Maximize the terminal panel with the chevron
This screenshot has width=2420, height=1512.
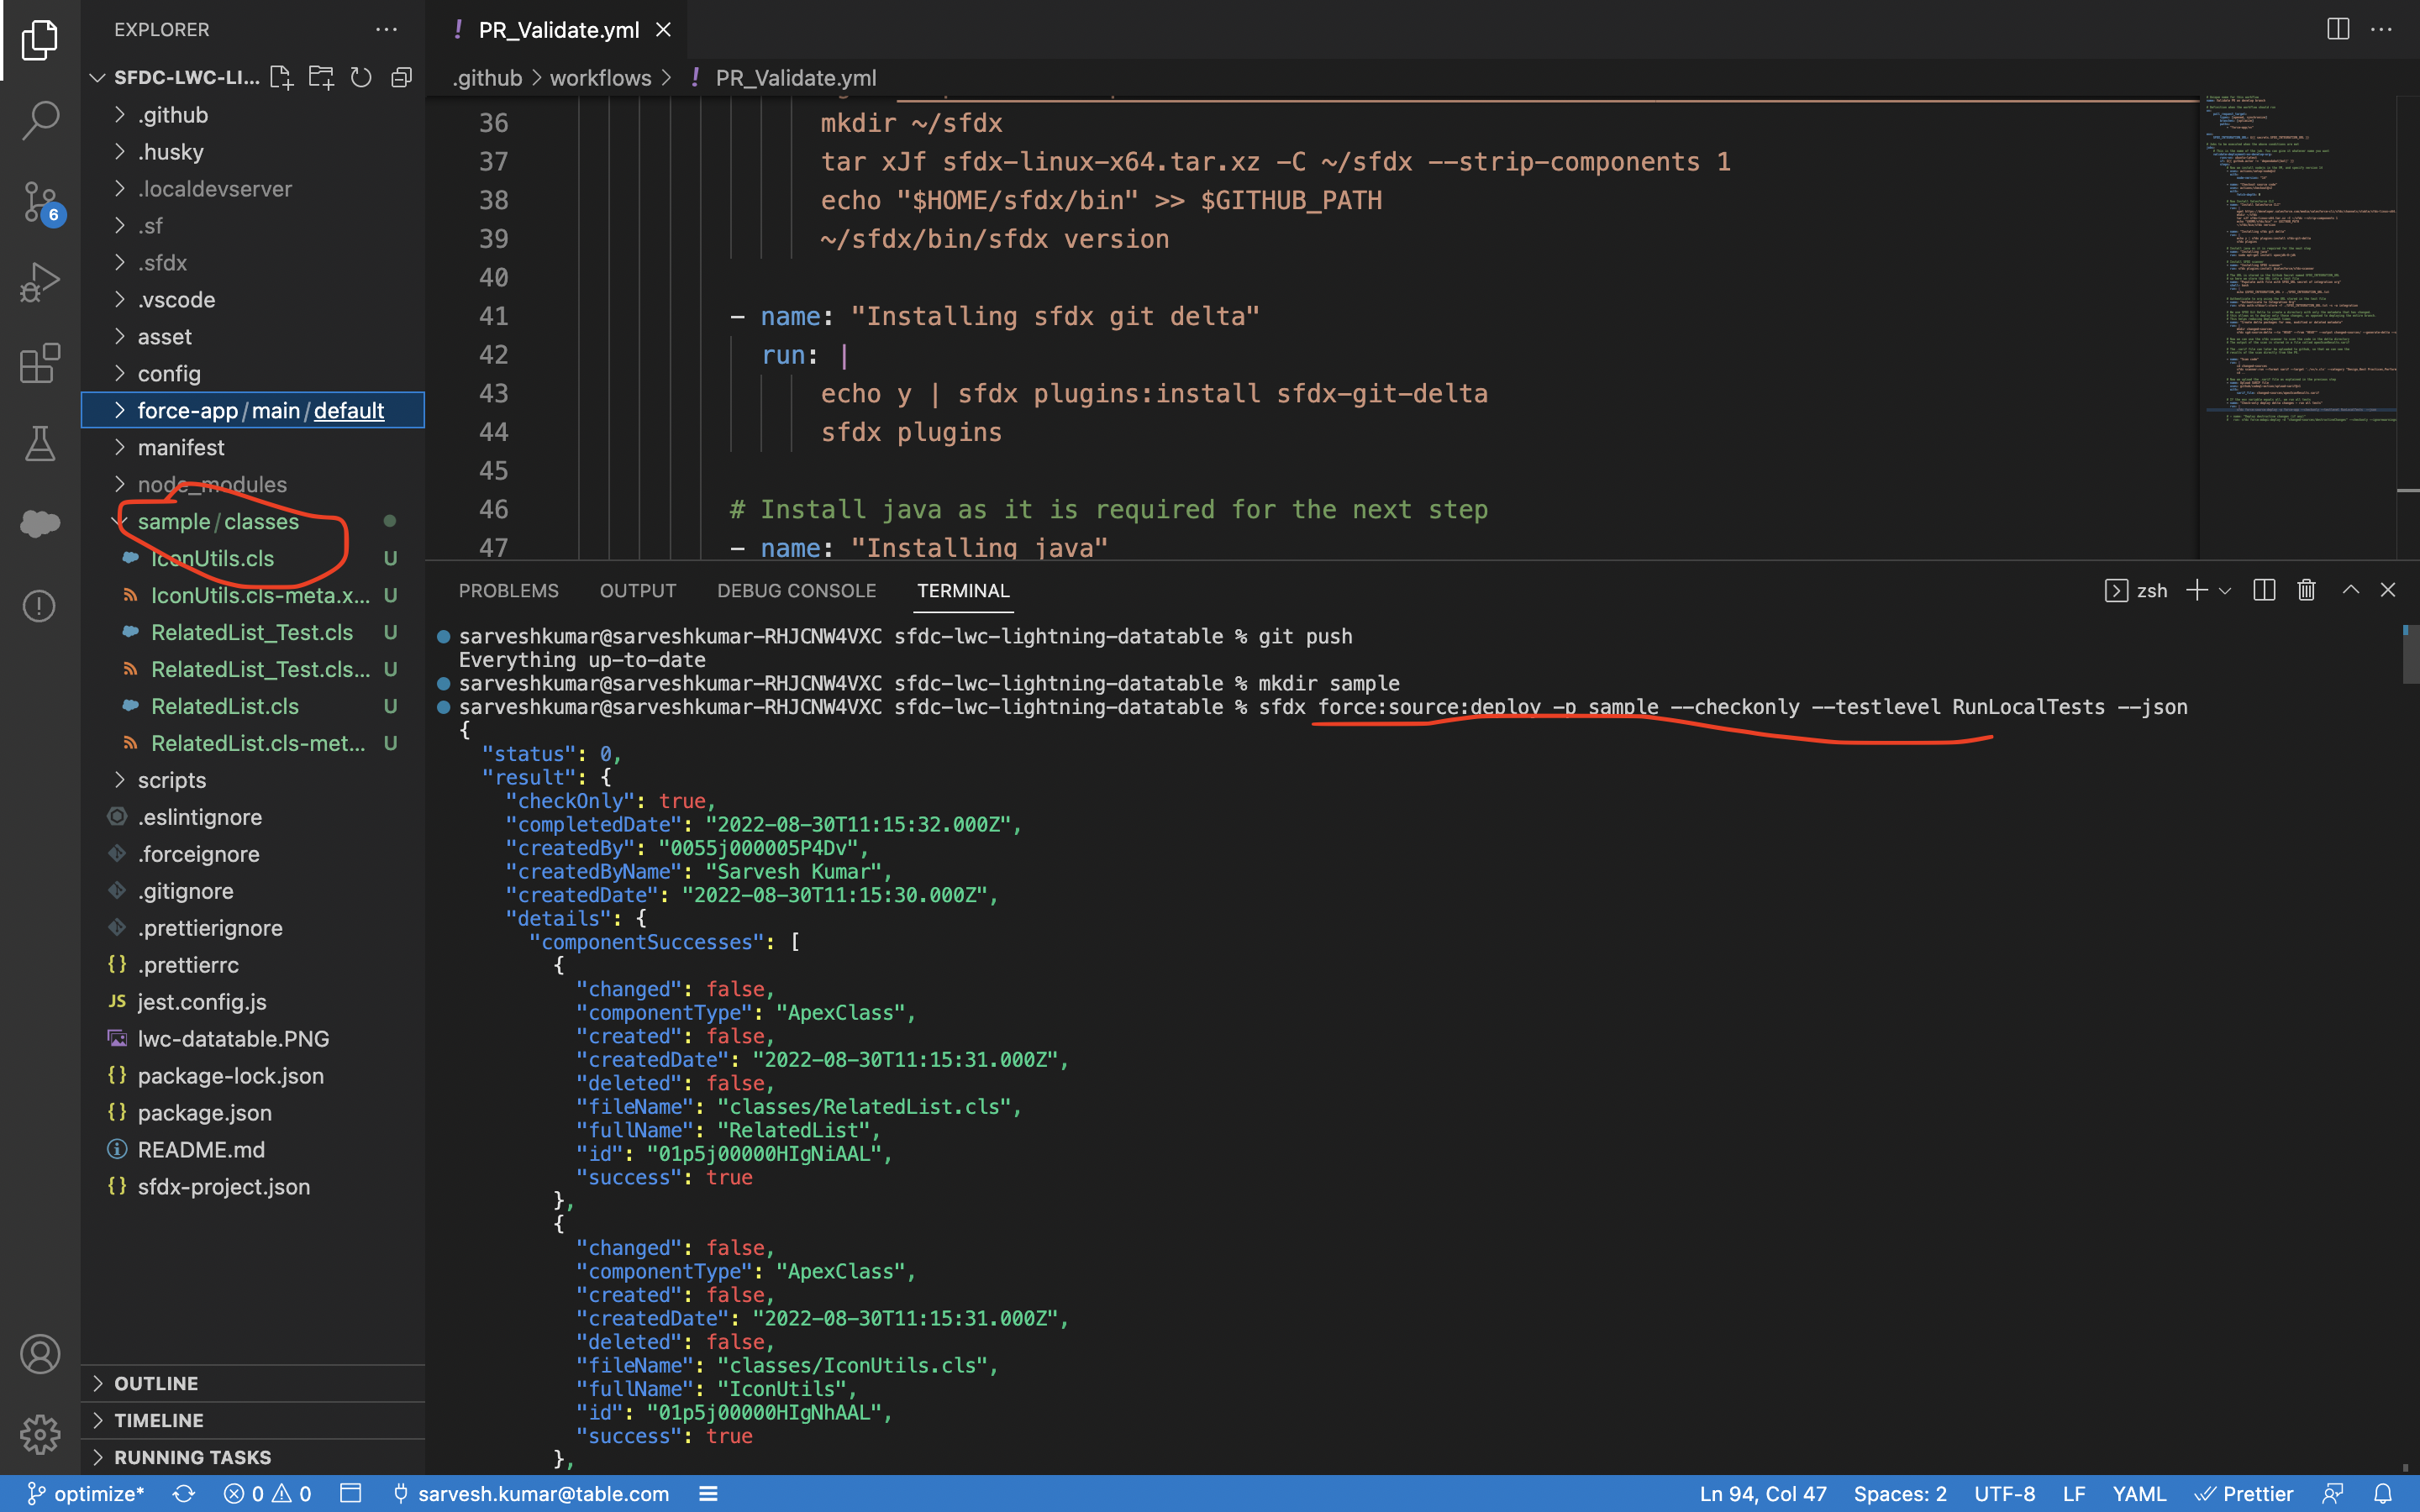coord(2349,590)
